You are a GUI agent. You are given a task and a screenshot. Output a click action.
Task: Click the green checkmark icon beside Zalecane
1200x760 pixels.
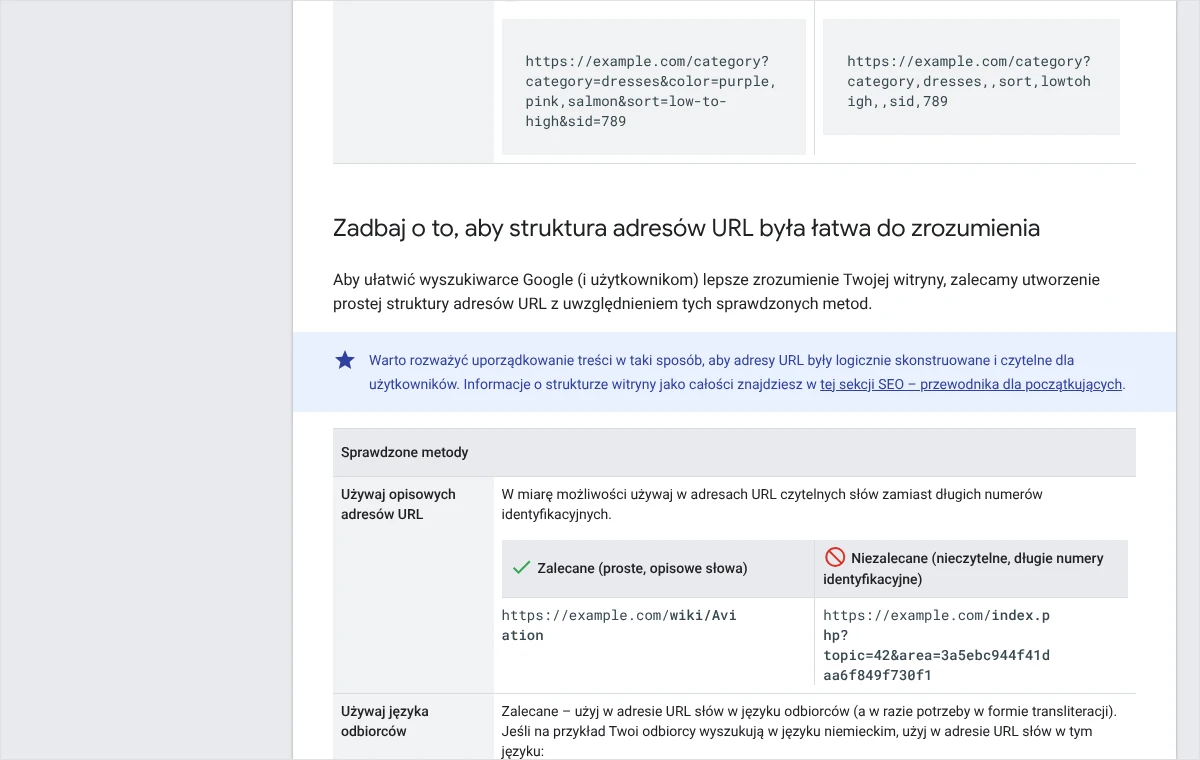click(521, 568)
